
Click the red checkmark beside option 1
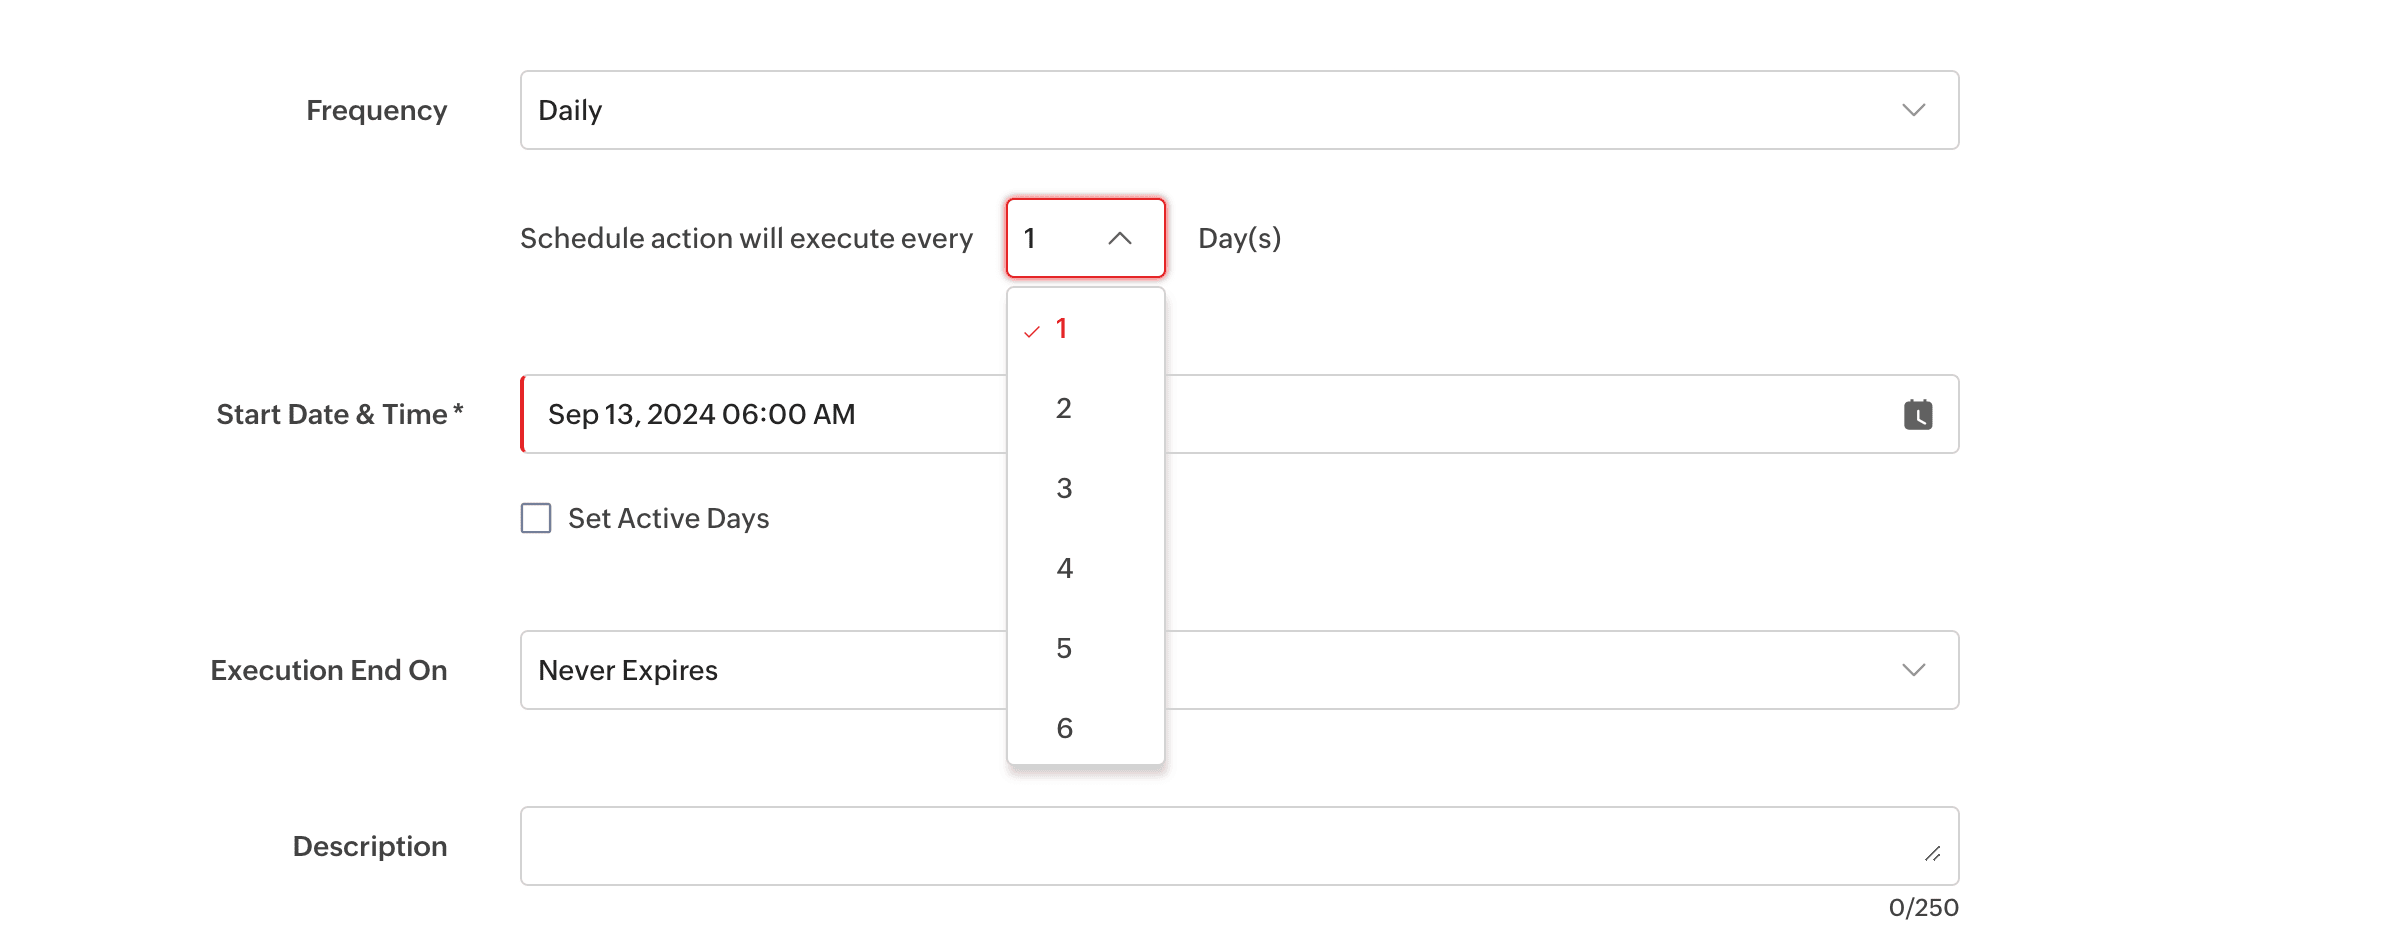pos(1032,331)
